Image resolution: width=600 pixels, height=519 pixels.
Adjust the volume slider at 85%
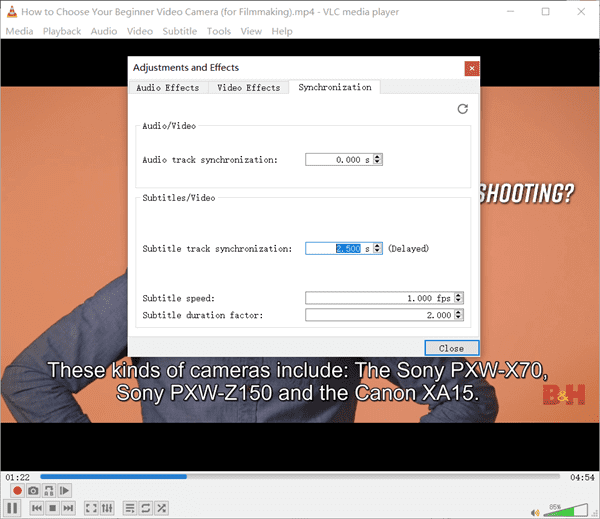tap(565, 510)
